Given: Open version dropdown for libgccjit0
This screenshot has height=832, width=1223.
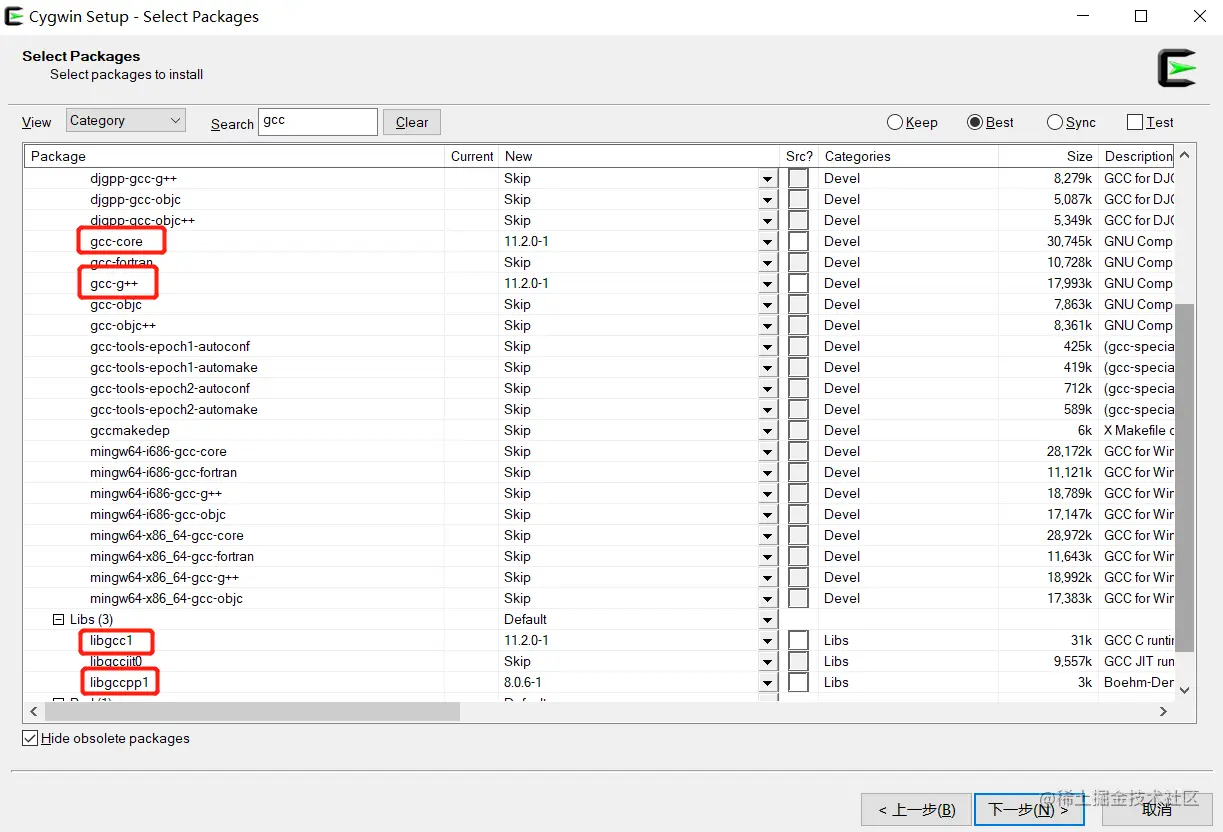Looking at the screenshot, I should [x=768, y=662].
